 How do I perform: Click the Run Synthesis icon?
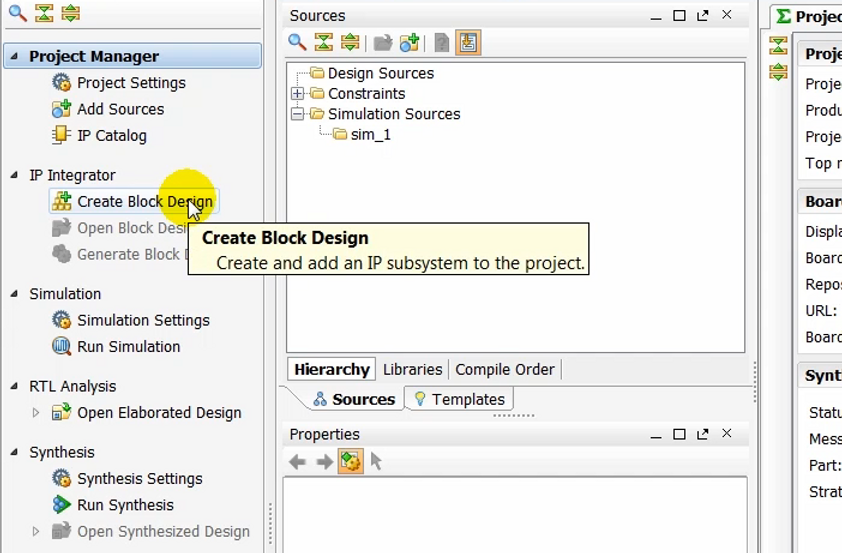tap(62, 505)
